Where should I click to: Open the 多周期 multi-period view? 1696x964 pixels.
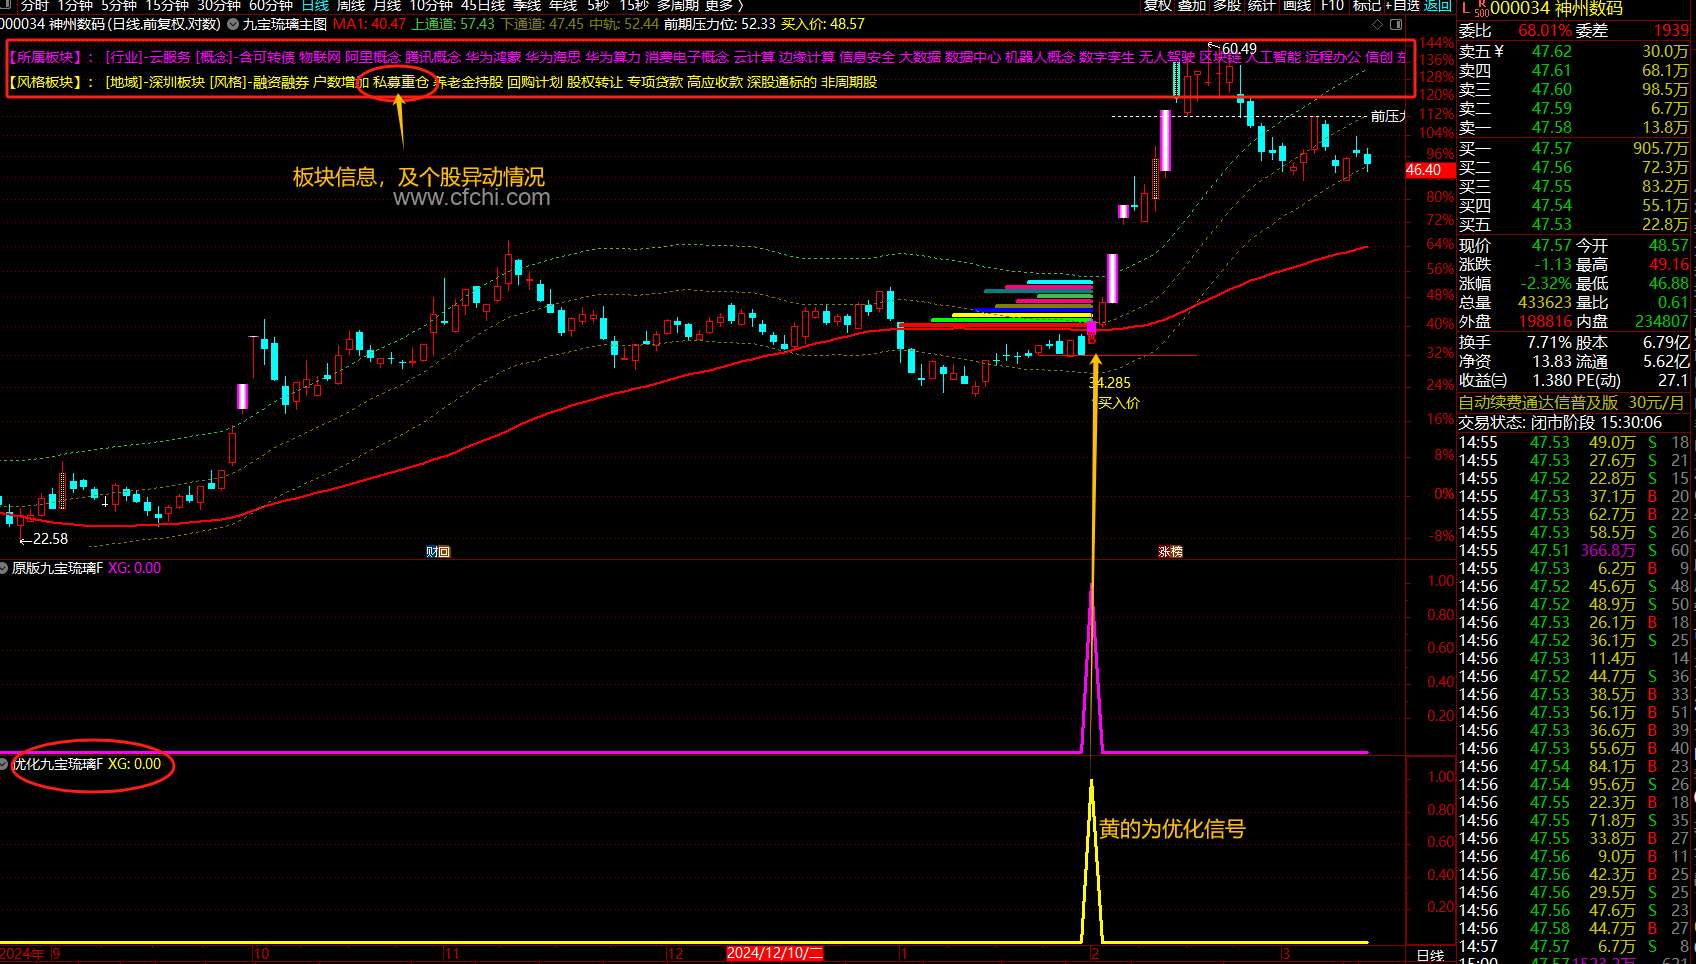[677, 5]
